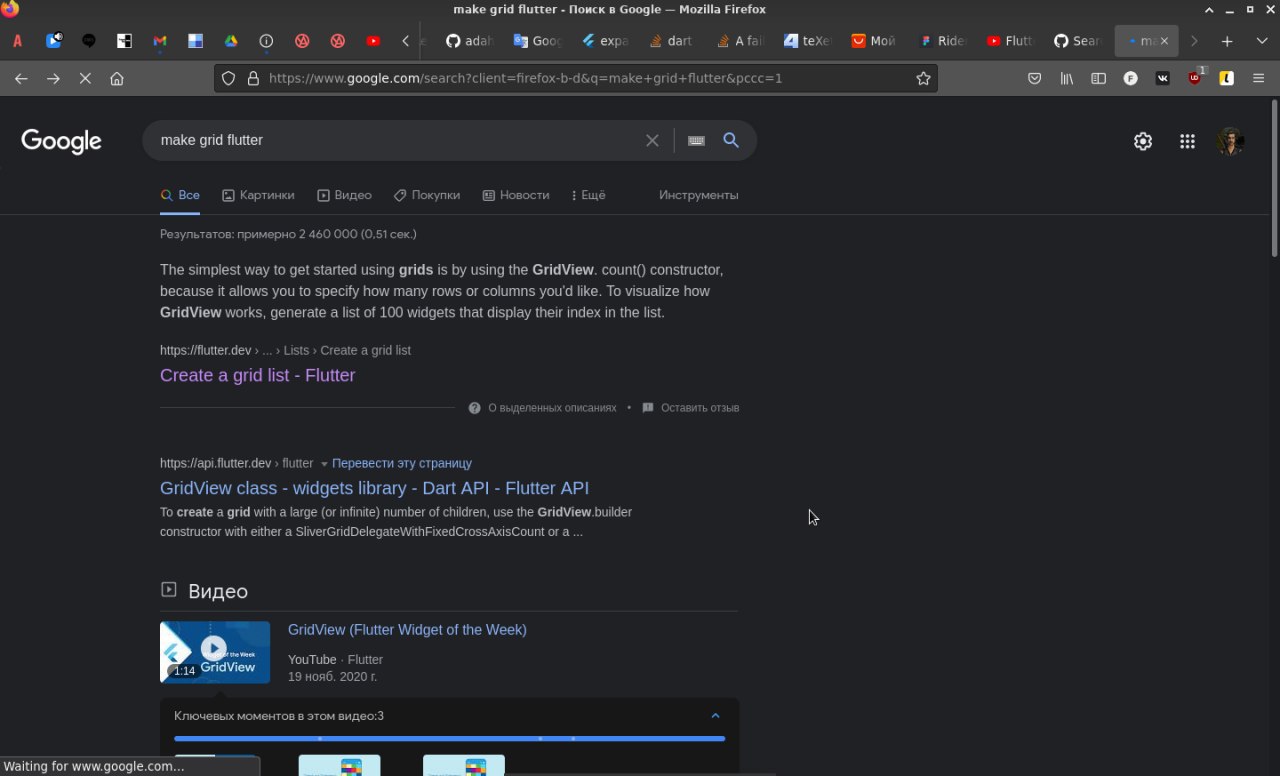This screenshot has height=776, width=1280.
Task: Switch to the Rider tab
Action: tap(943, 41)
